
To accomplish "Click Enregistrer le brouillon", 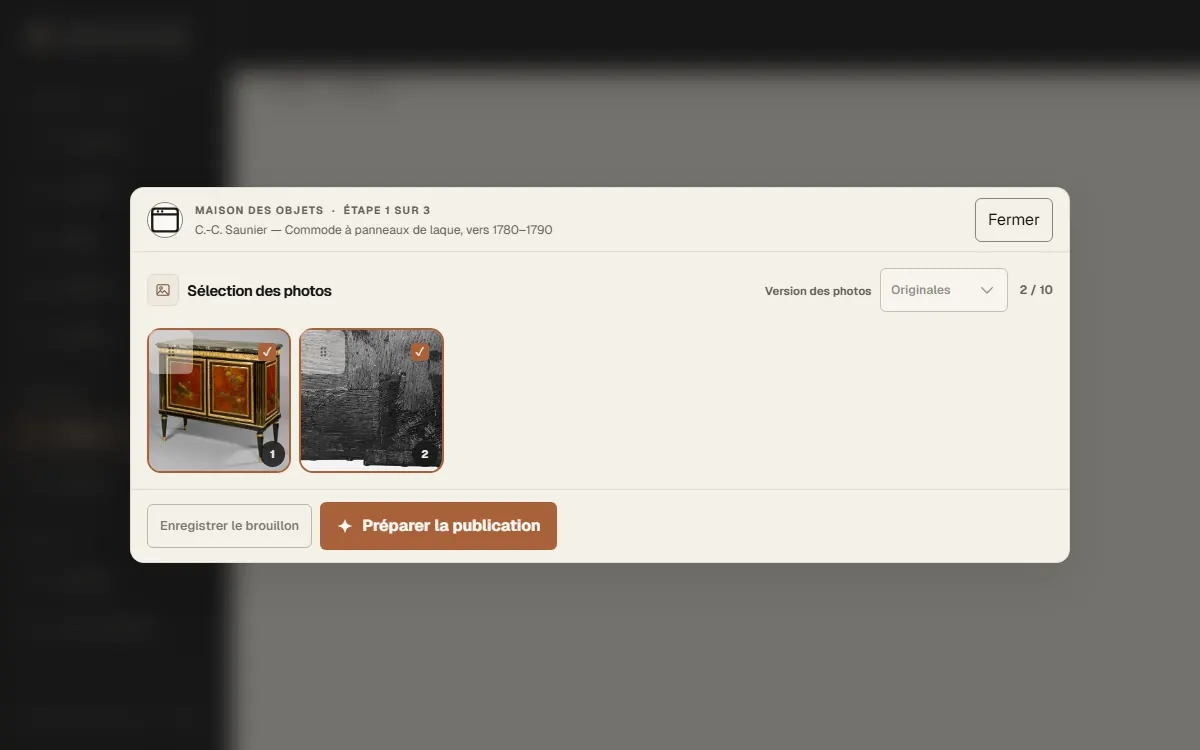I will click(x=229, y=526).
